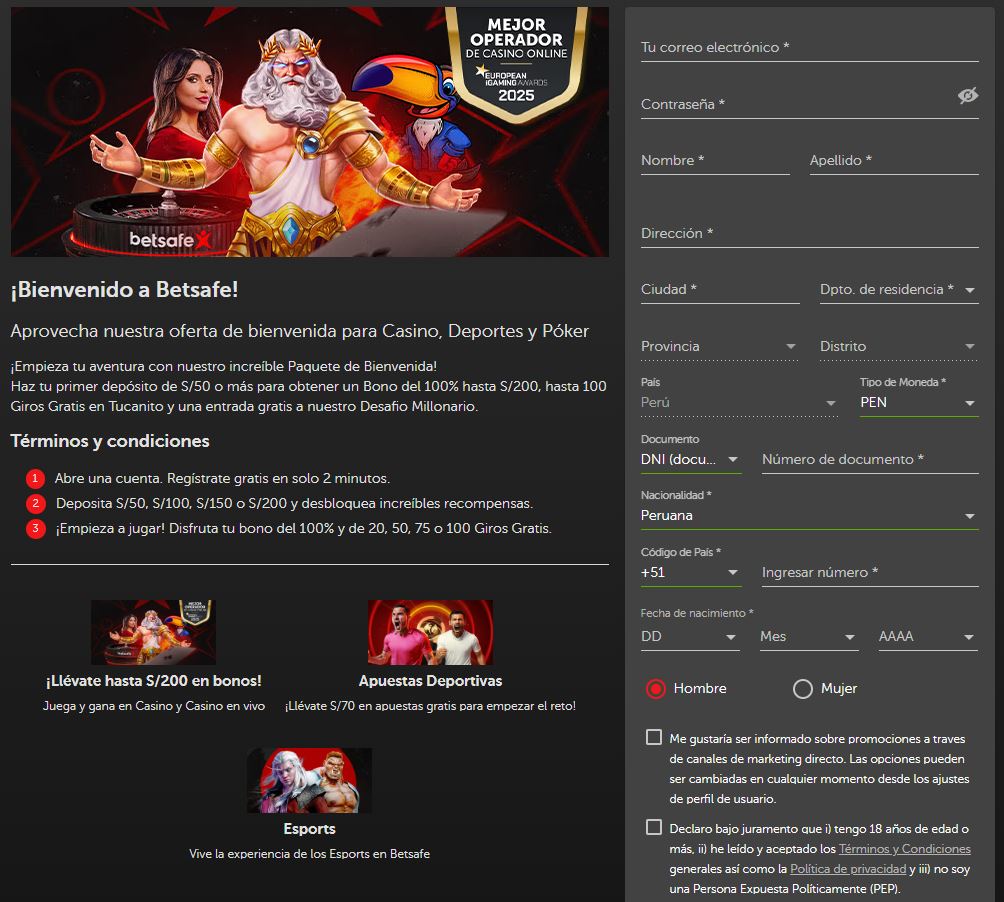
Task: Open the Esports promo image
Action: [x=309, y=781]
